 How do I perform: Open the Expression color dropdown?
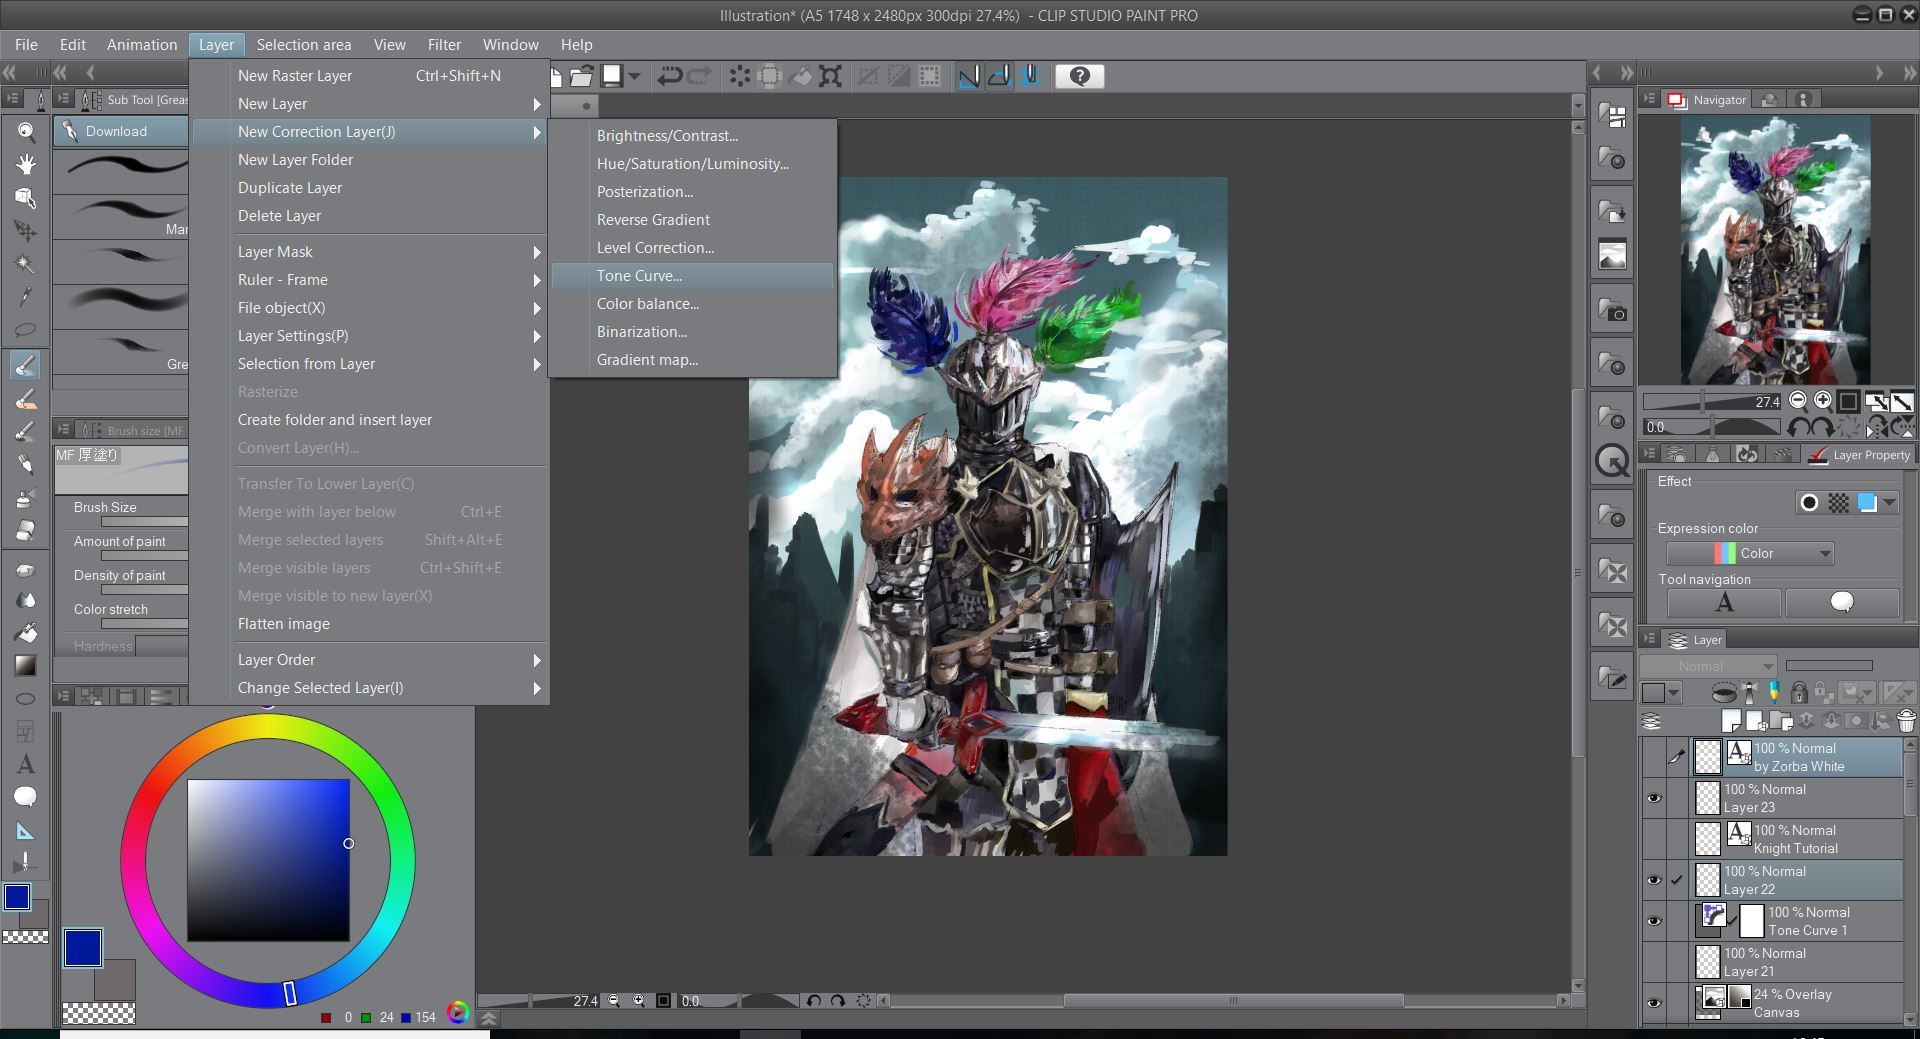click(x=1750, y=553)
